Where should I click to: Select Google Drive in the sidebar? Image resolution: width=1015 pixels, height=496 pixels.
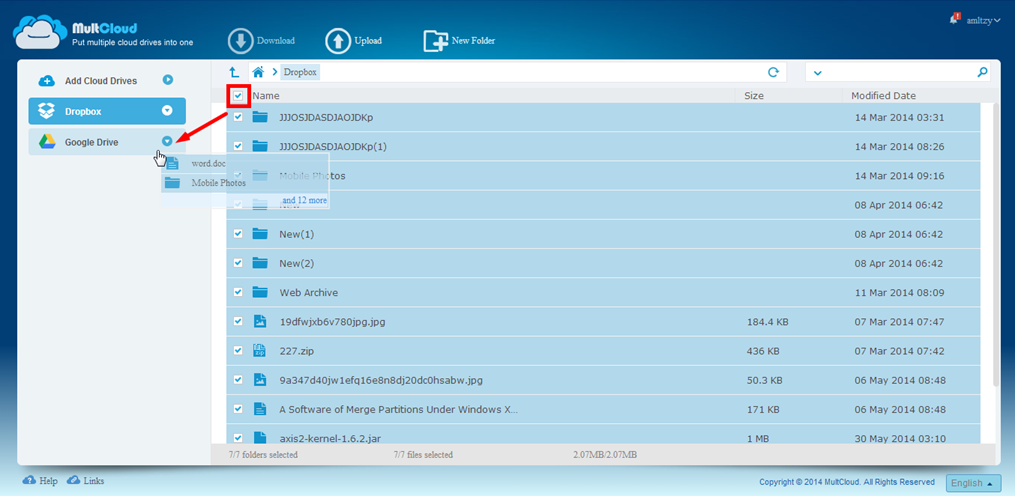pos(92,142)
